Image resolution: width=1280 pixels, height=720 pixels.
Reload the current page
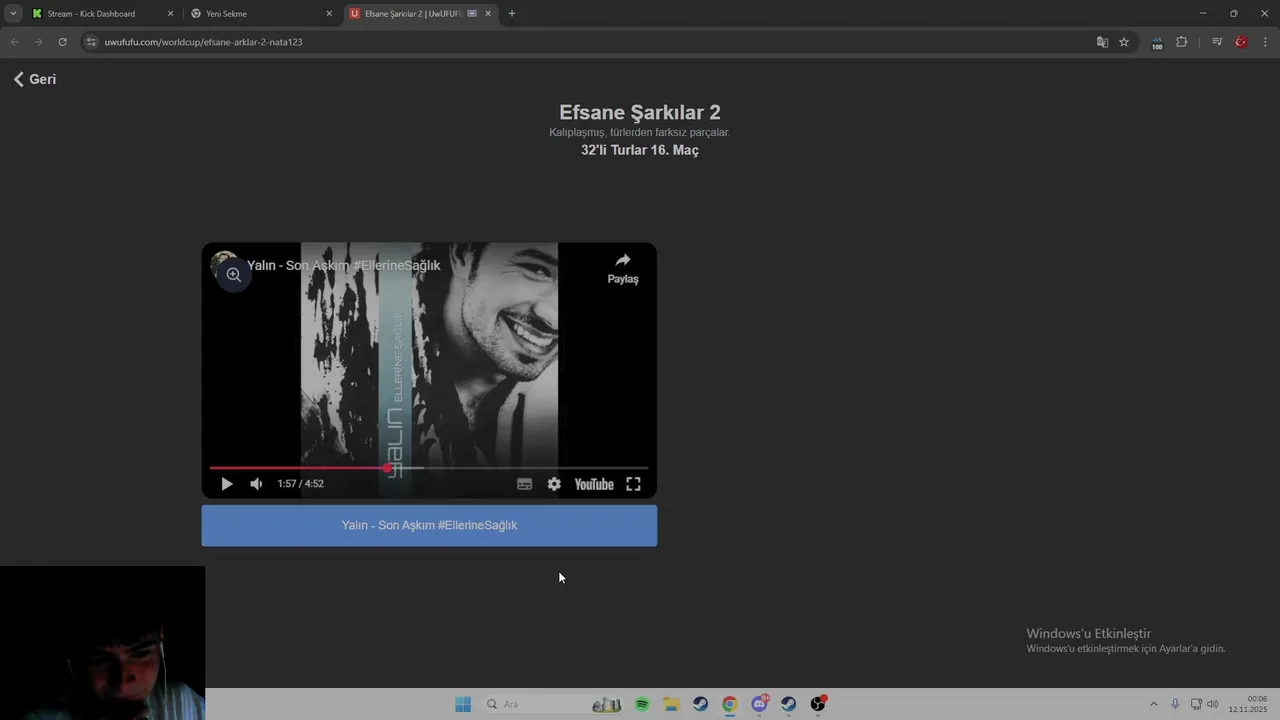(62, 42)
